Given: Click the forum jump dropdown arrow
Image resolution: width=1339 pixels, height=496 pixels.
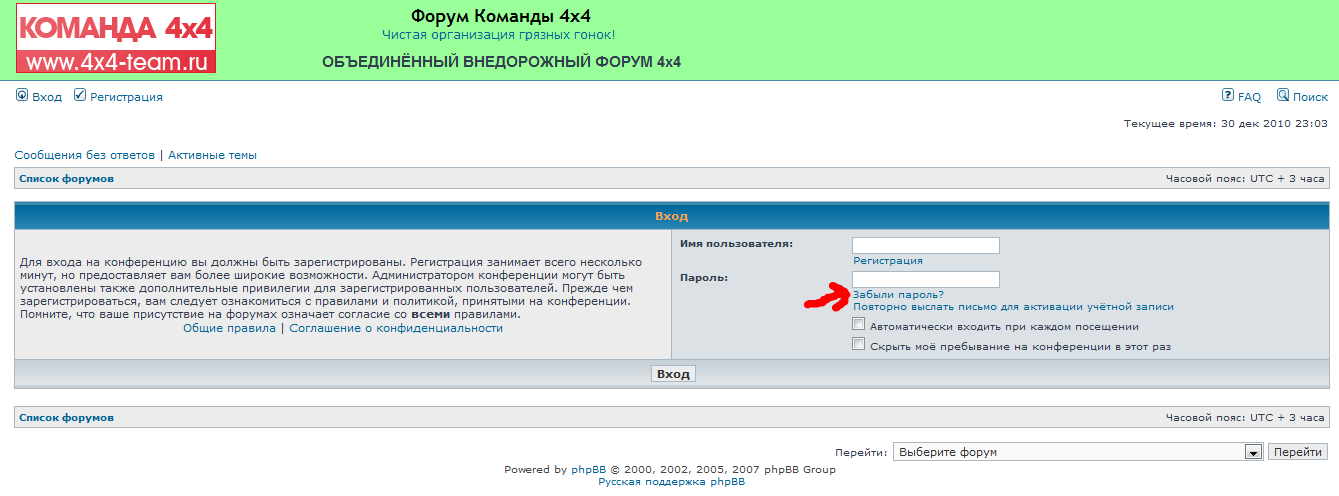Looking at the screenshot, I should coord(1253,452).
